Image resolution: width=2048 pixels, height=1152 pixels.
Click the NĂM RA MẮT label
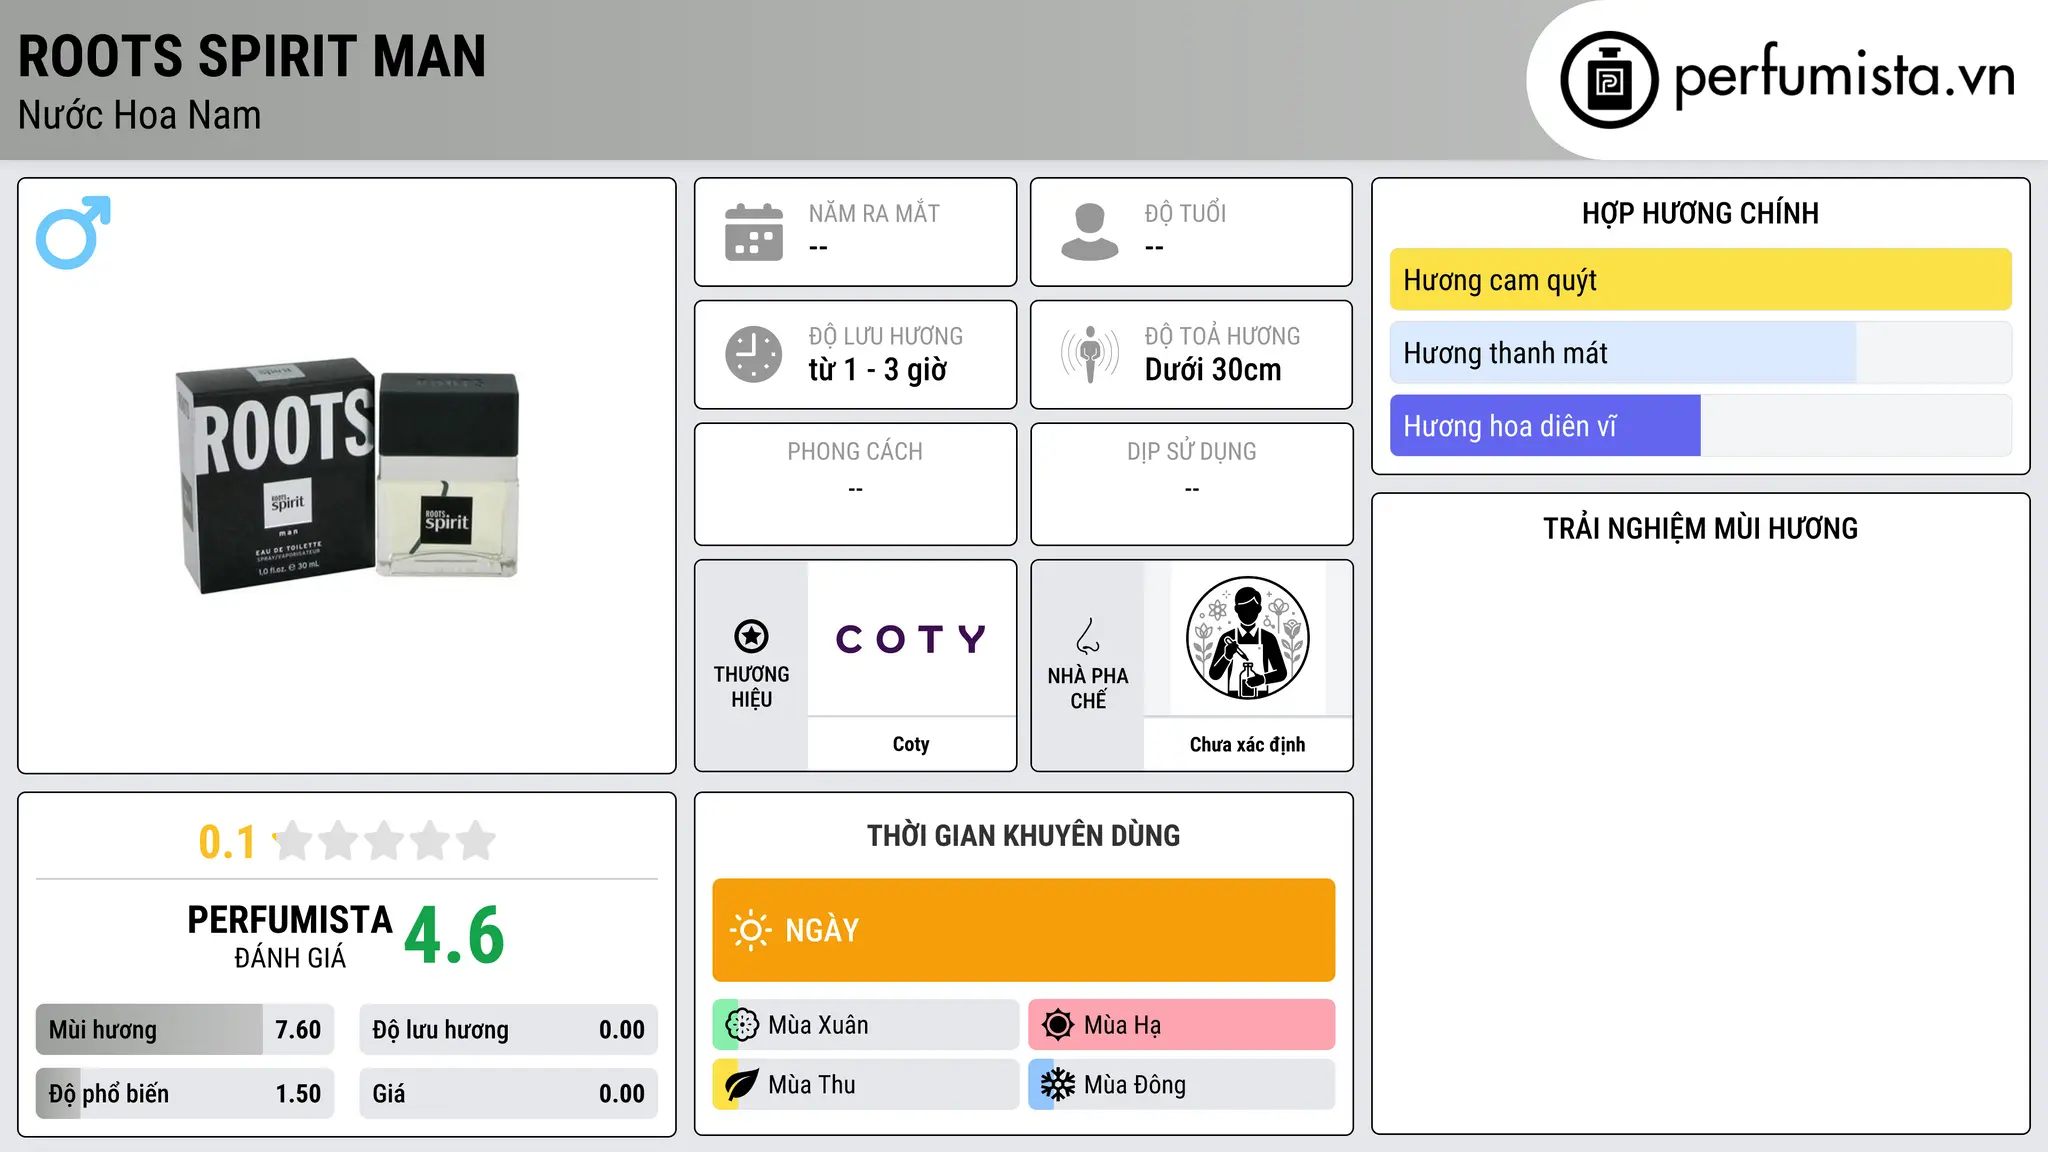[874, 213]
